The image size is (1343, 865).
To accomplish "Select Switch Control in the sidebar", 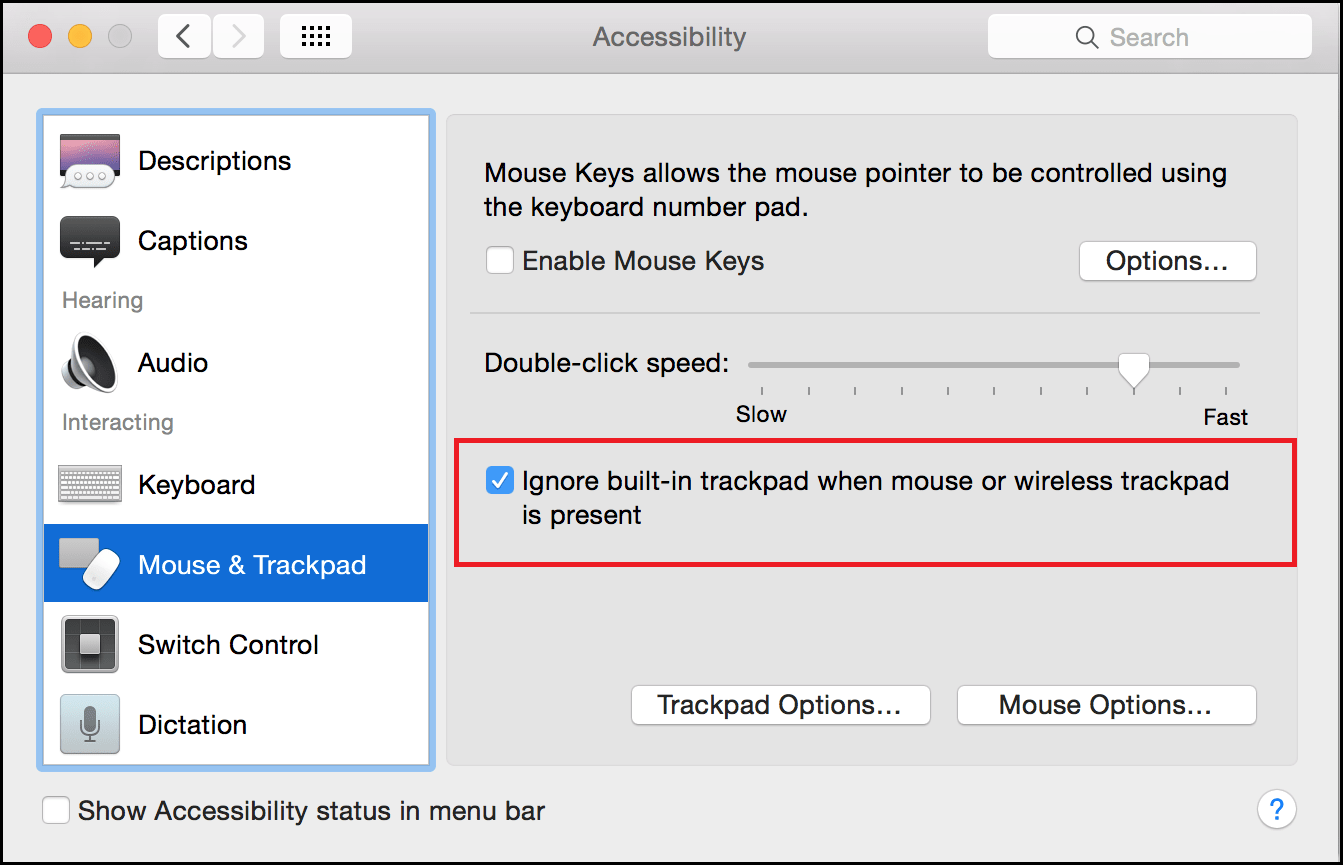I will click(228, 644).
